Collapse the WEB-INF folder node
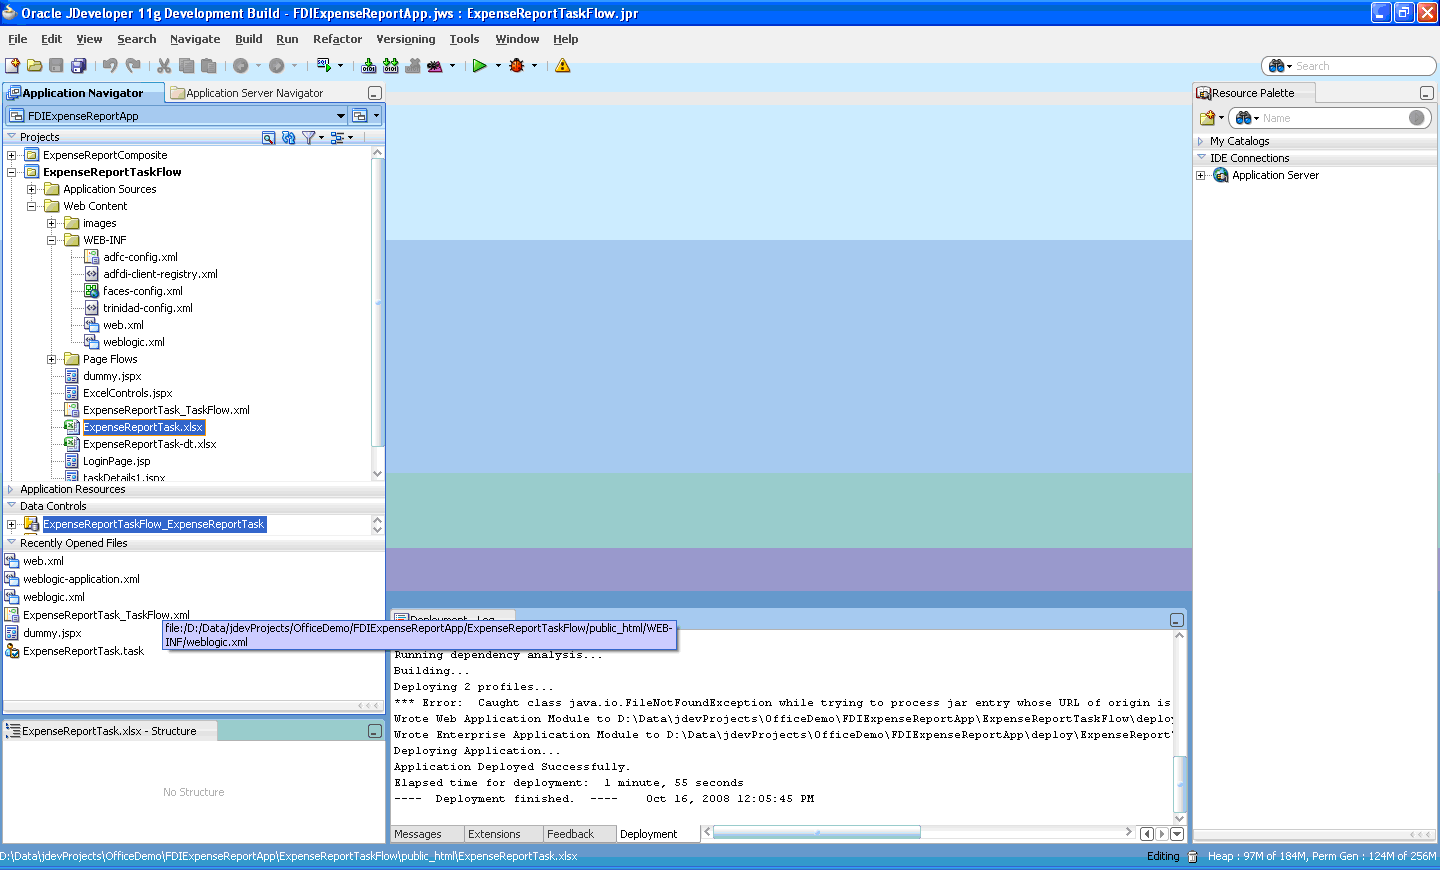Viewport: 1440px width, 870px height. coord(51,240)
